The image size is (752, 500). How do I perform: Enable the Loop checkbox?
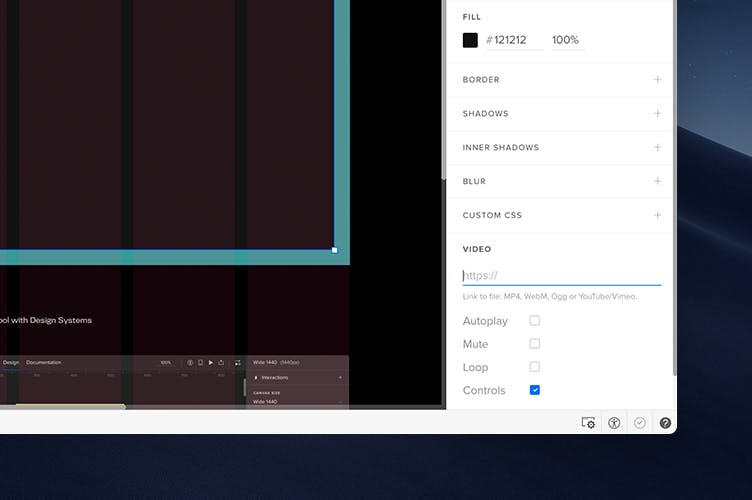click(x=535, y=367)
